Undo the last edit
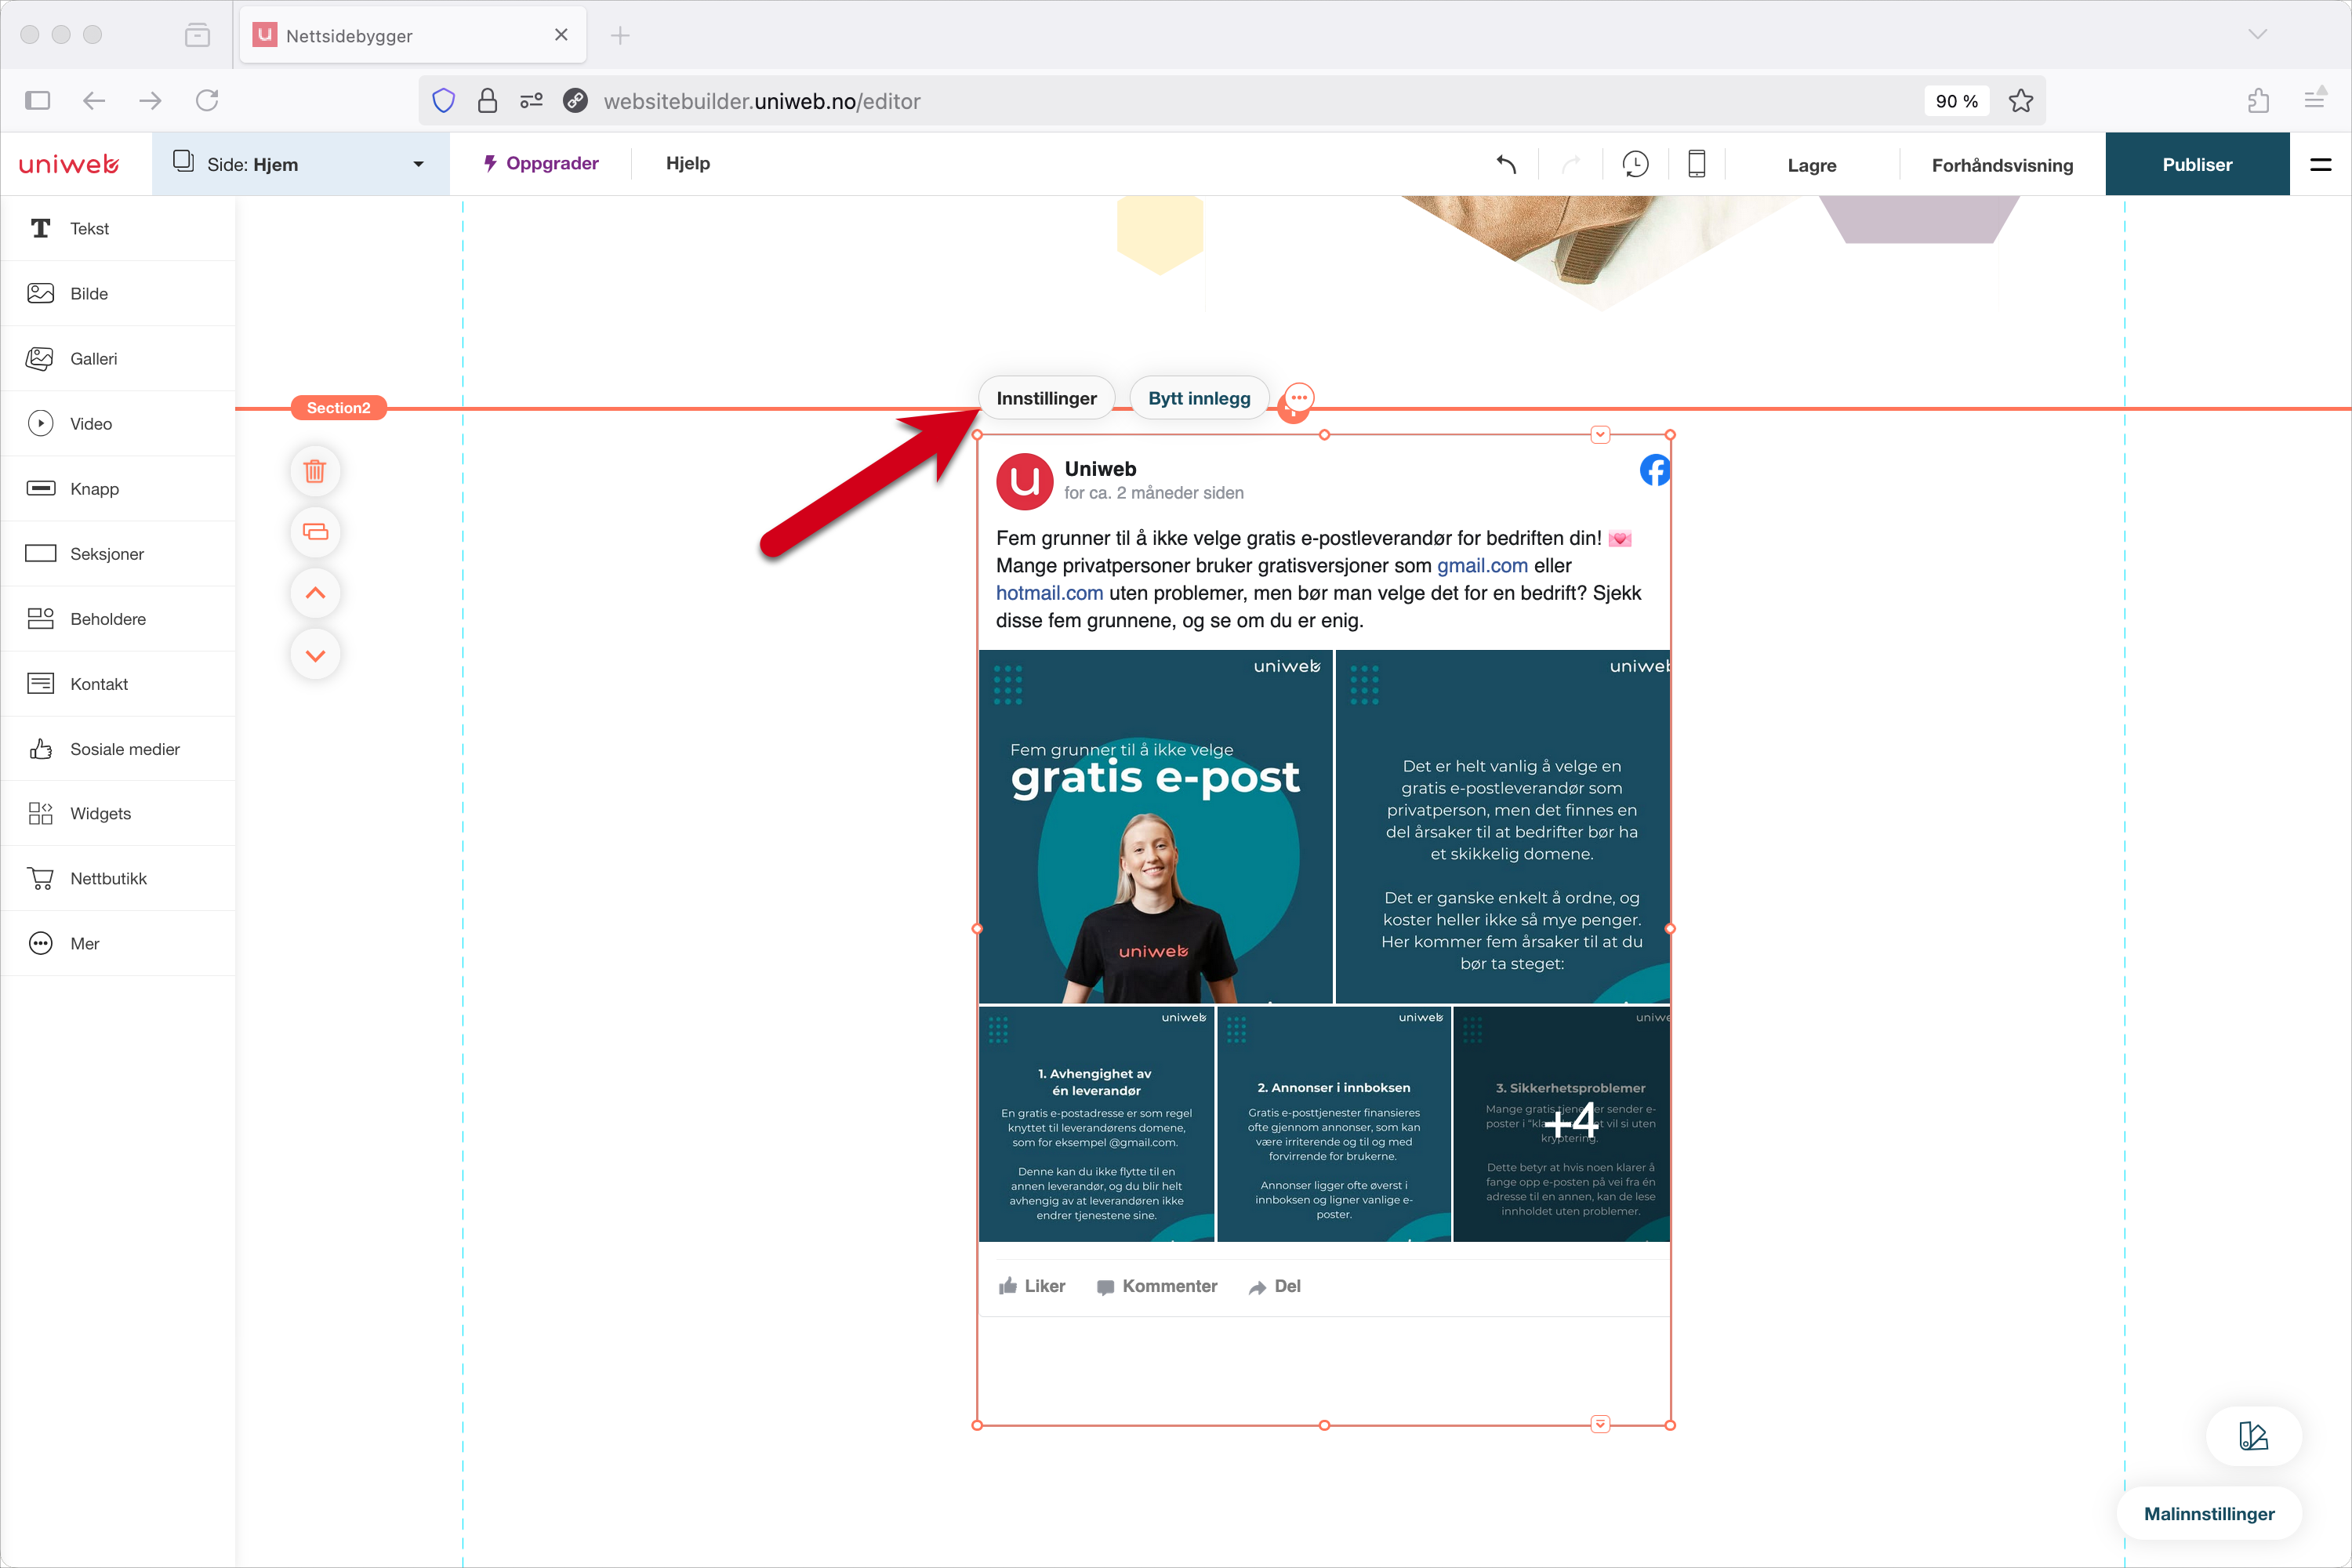 [x=1506, y=164]
